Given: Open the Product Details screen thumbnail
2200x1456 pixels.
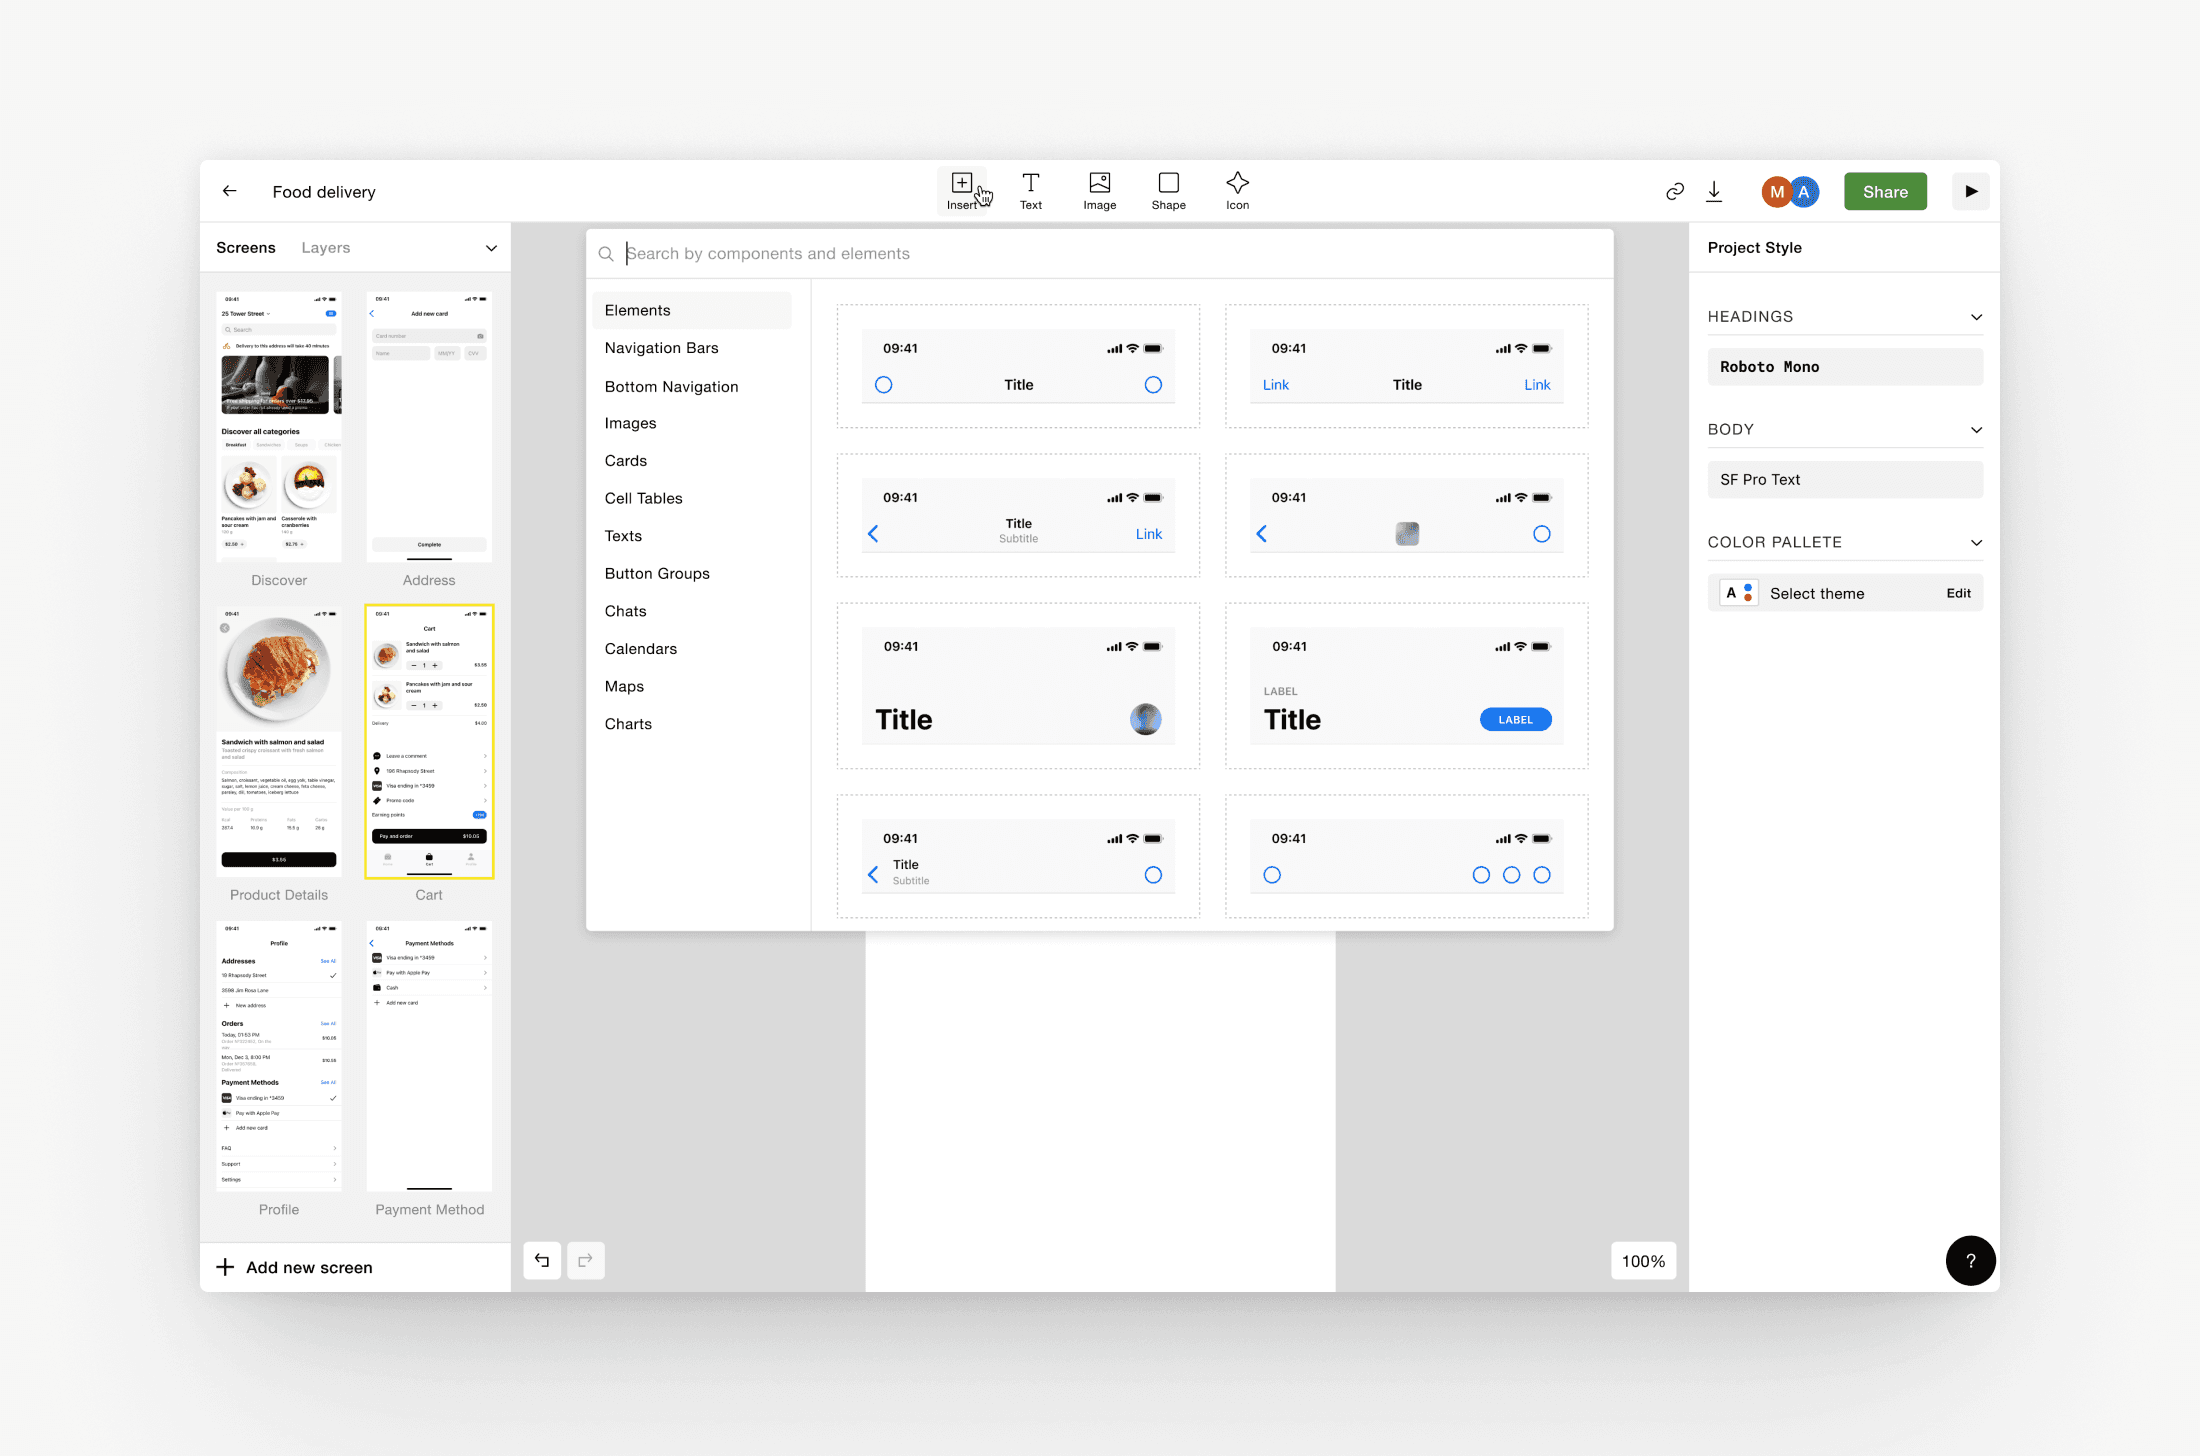Looking at the screenshot, I should [279, 741].
